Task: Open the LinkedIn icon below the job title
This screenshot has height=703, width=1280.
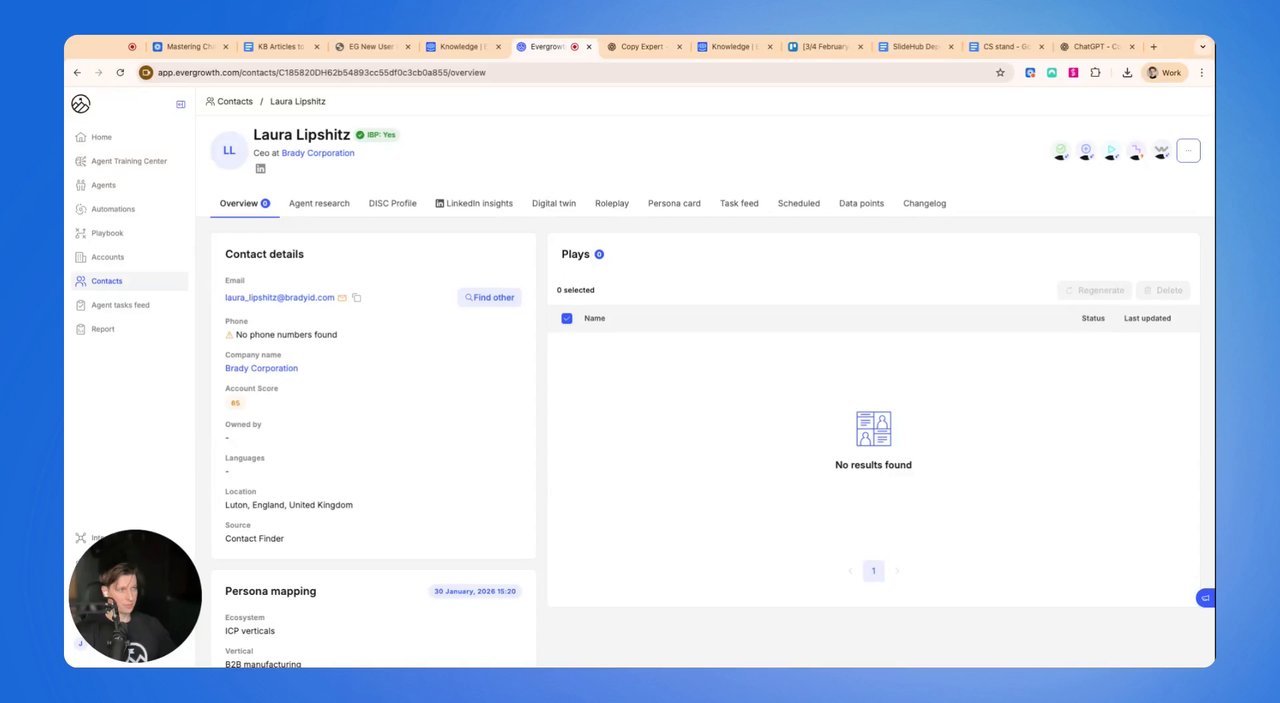Action: (x=260, y=169)
